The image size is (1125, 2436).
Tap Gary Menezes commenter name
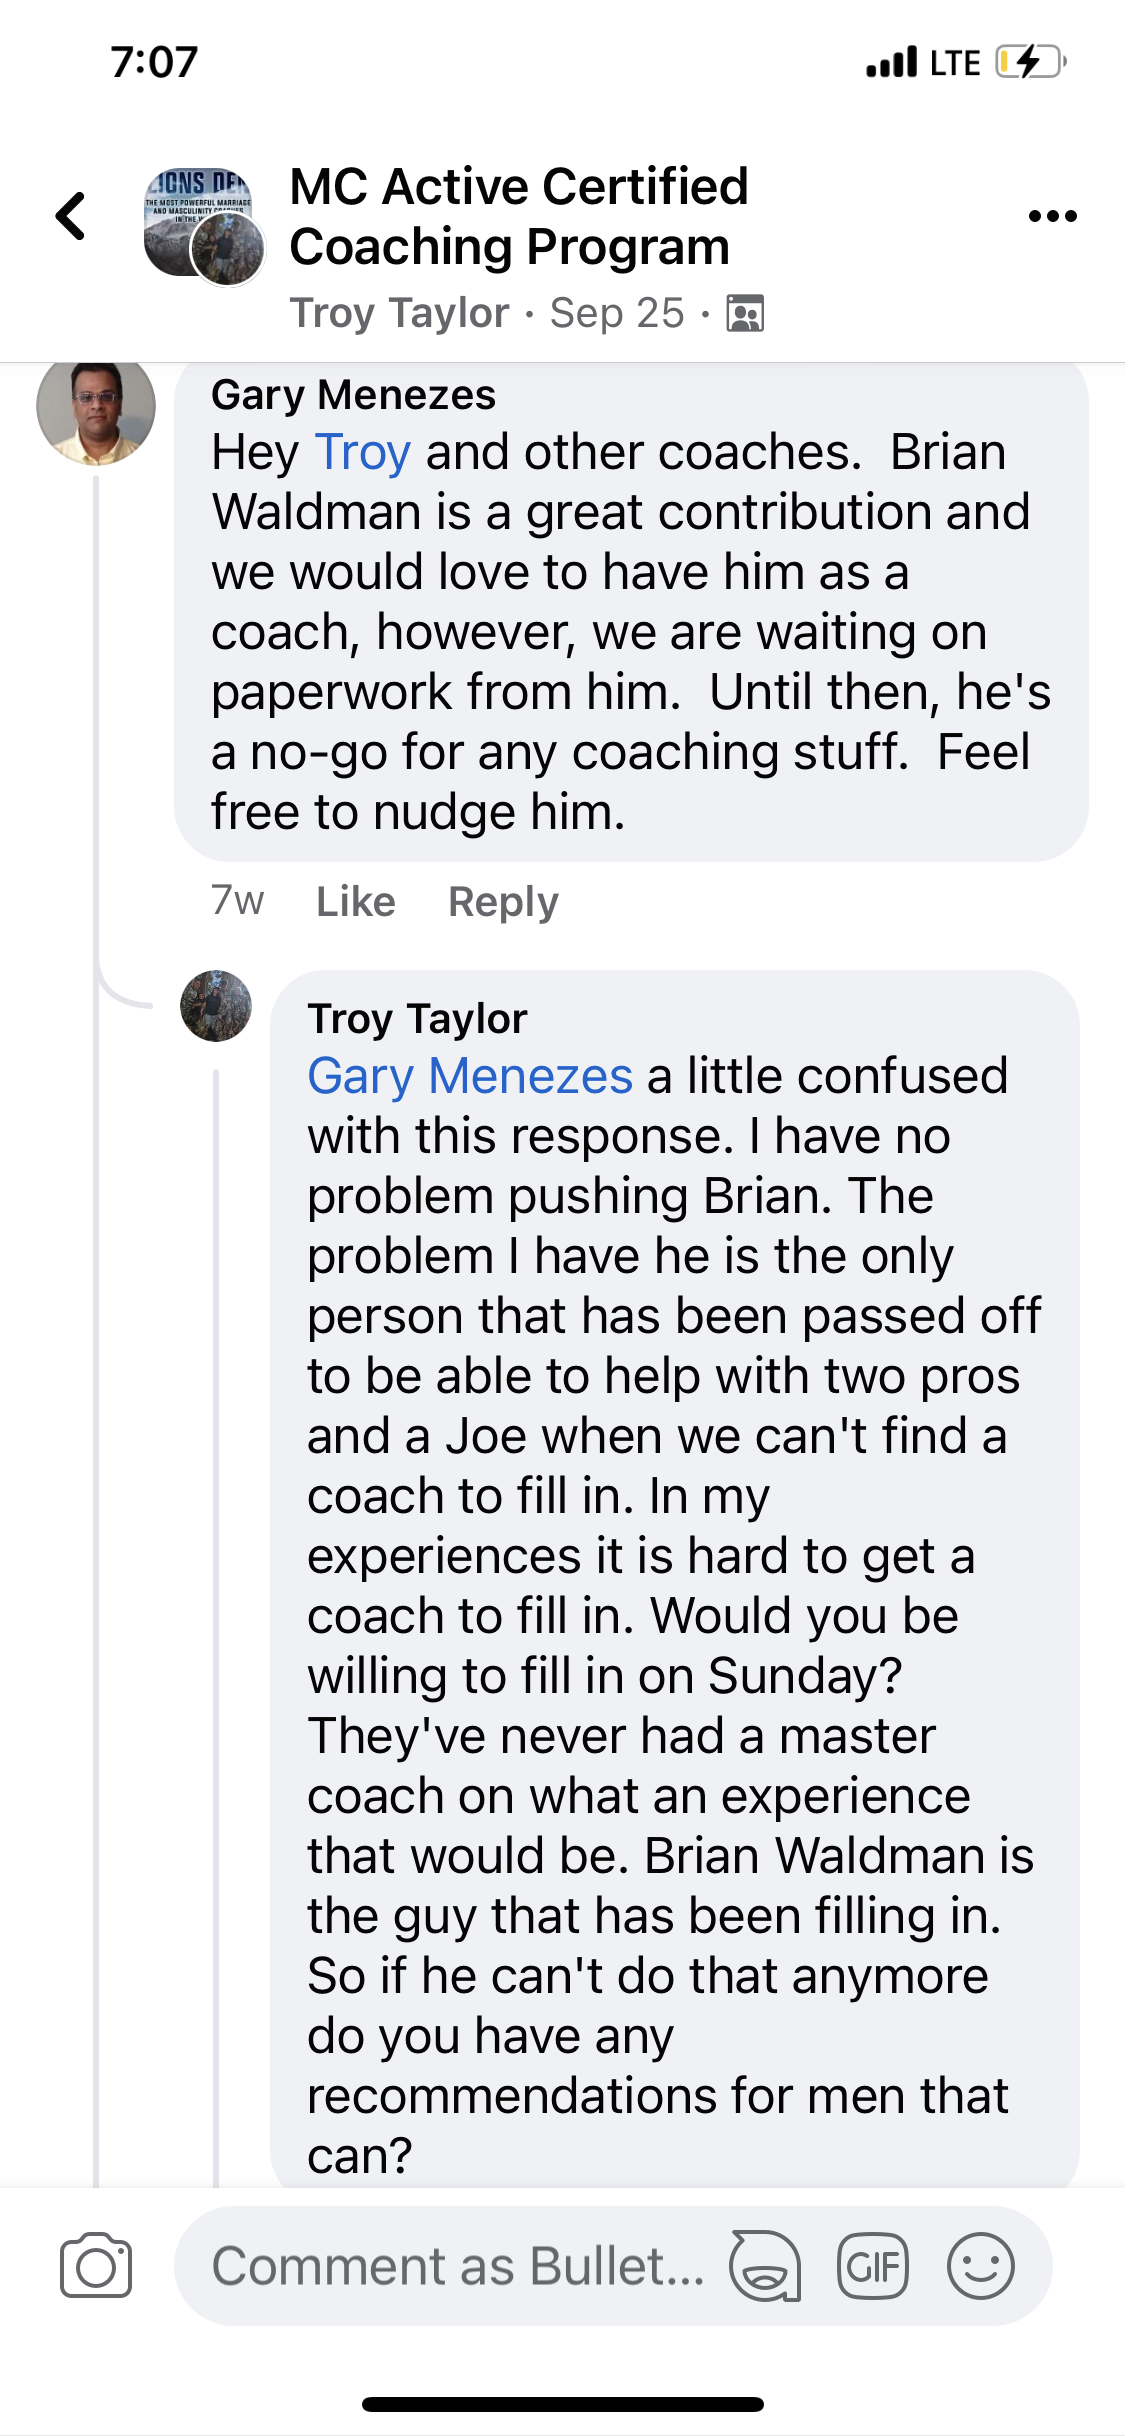tap(353, 395)
